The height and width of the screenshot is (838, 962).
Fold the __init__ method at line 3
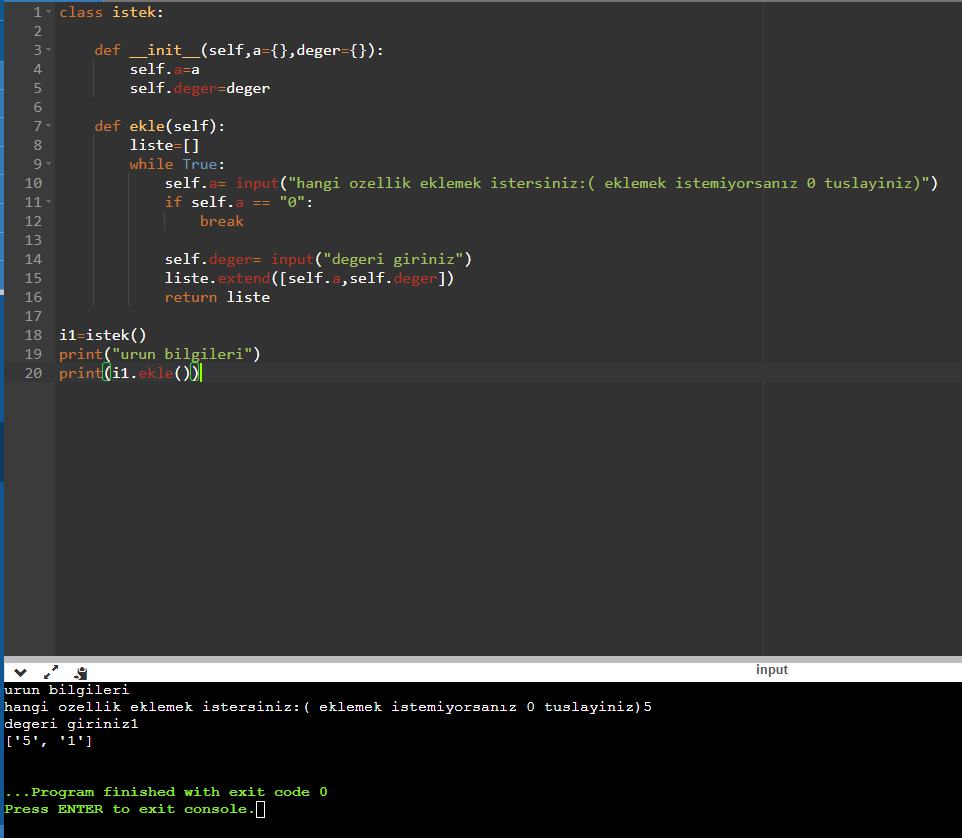coord(48,50)
